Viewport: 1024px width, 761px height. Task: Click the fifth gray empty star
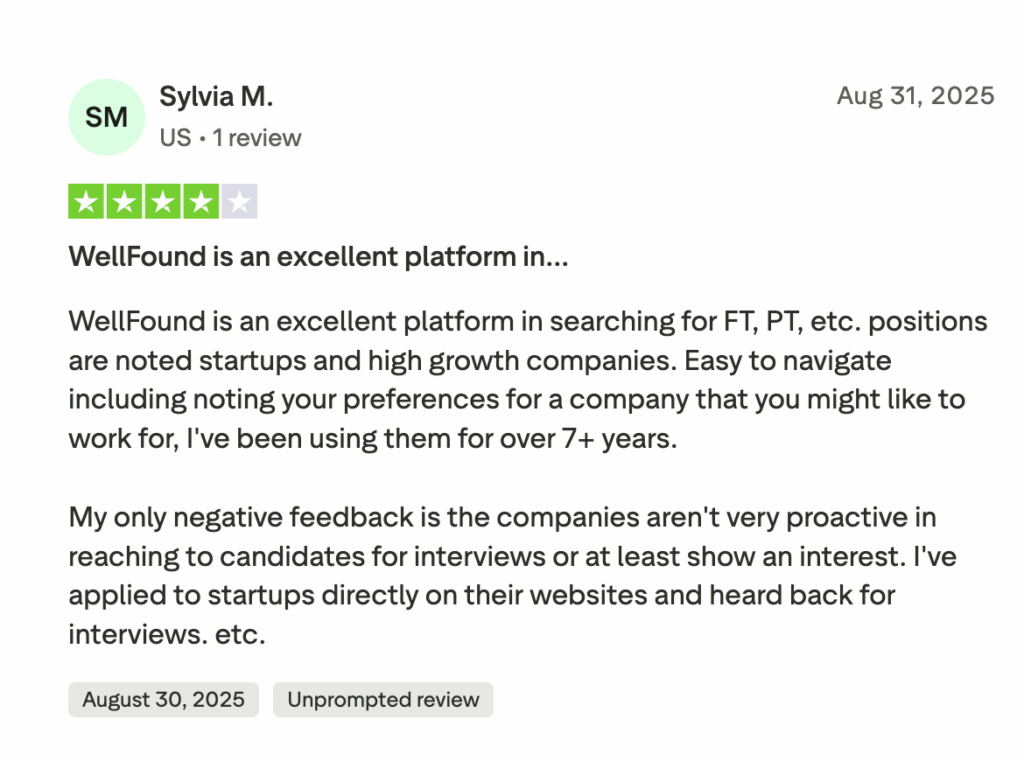tap(239, 202)
